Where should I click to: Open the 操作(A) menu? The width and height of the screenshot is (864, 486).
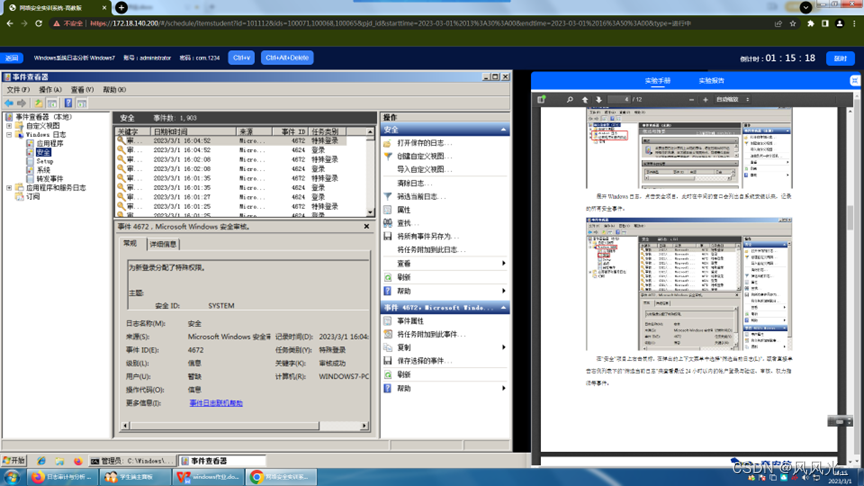[50, 89]
